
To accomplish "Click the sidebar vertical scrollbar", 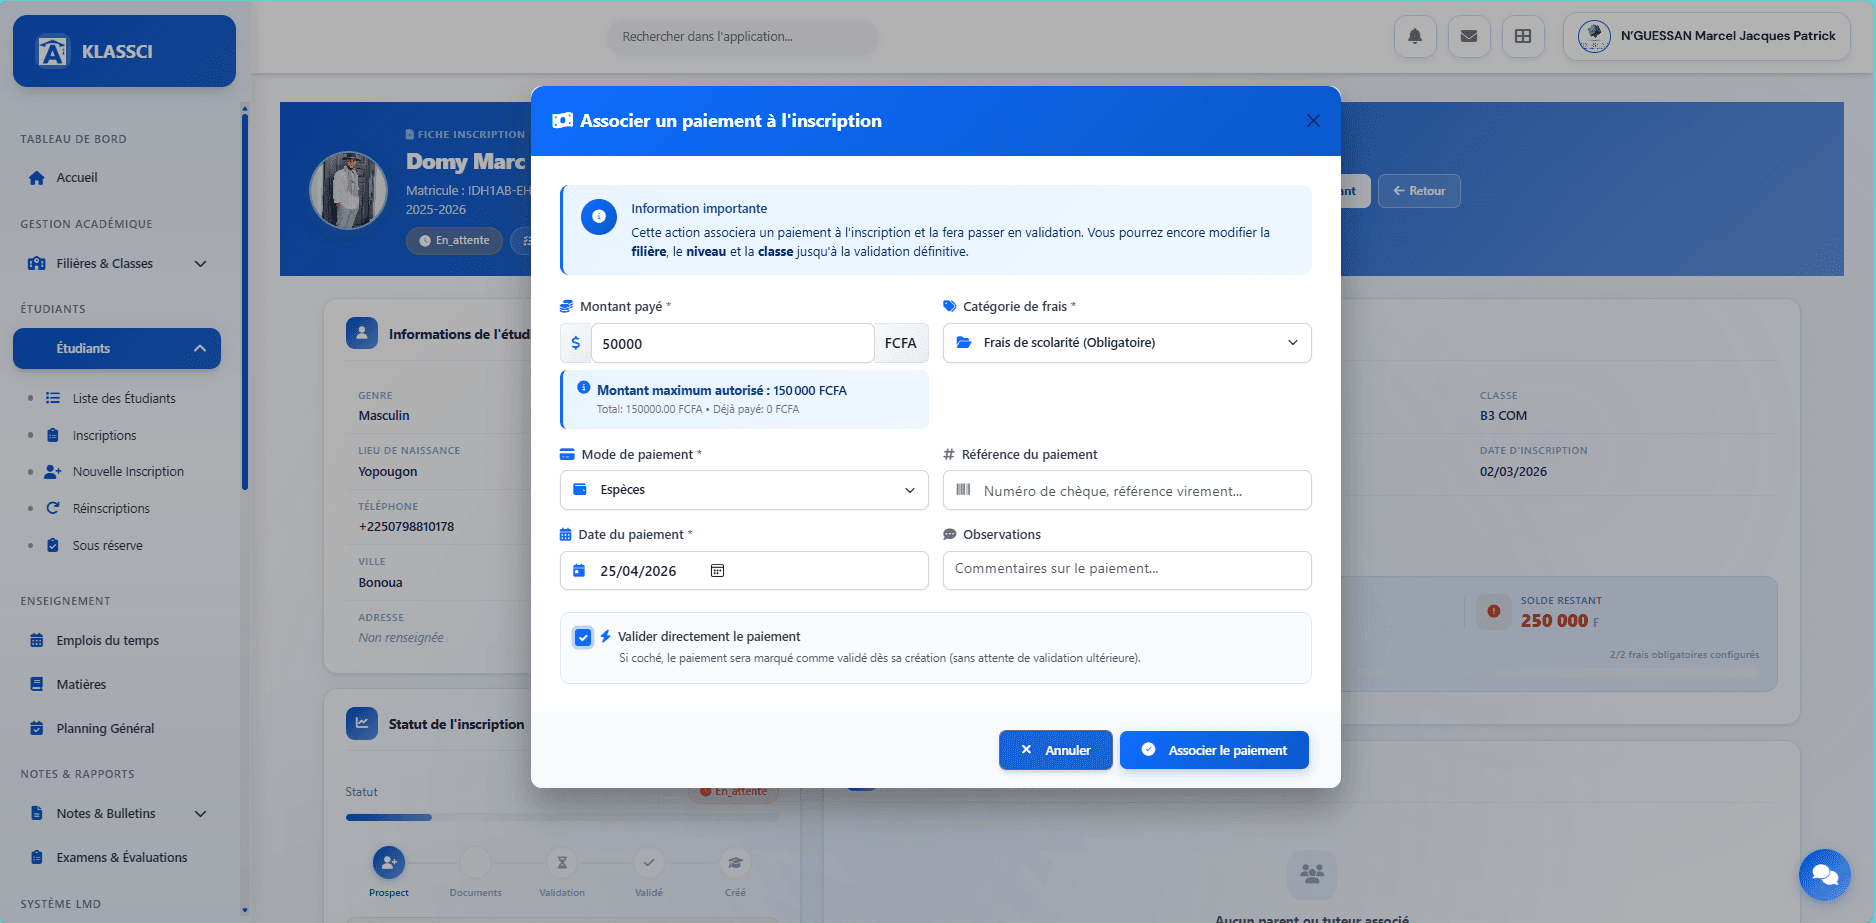I will 245,300.
